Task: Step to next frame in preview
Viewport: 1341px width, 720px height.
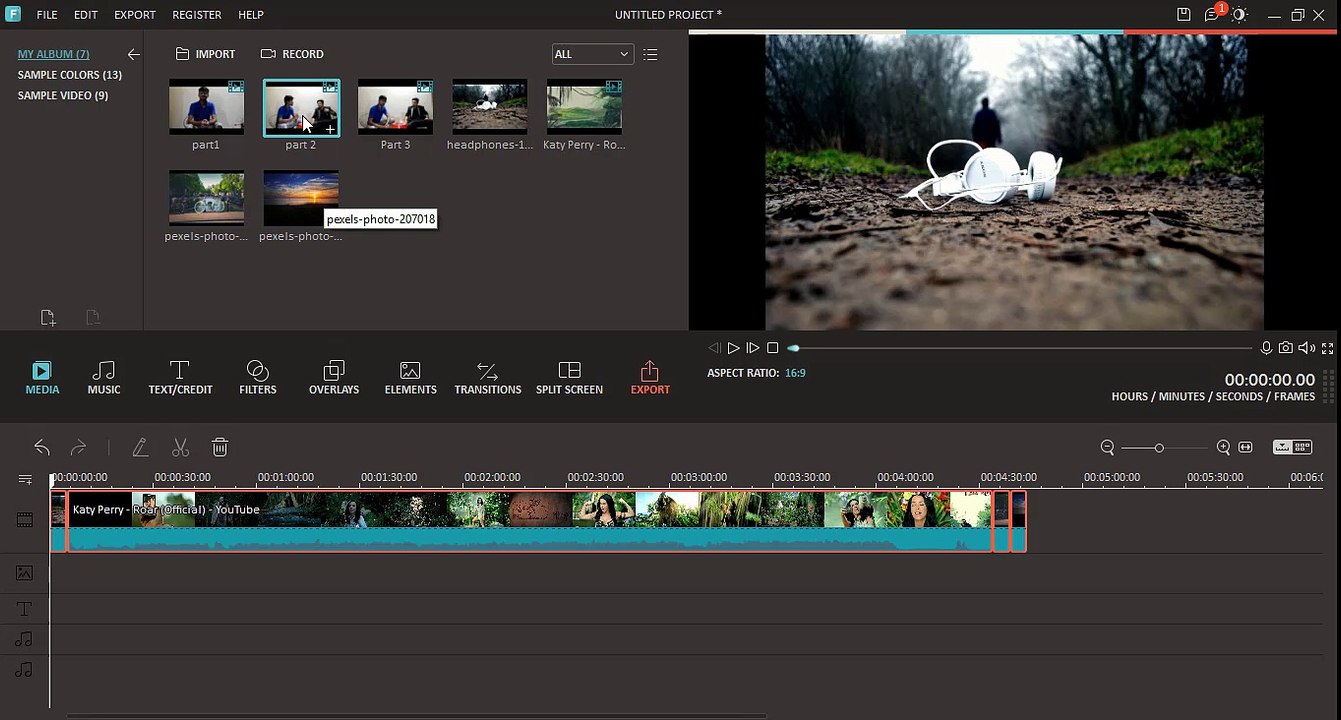Action: point(752,348)
